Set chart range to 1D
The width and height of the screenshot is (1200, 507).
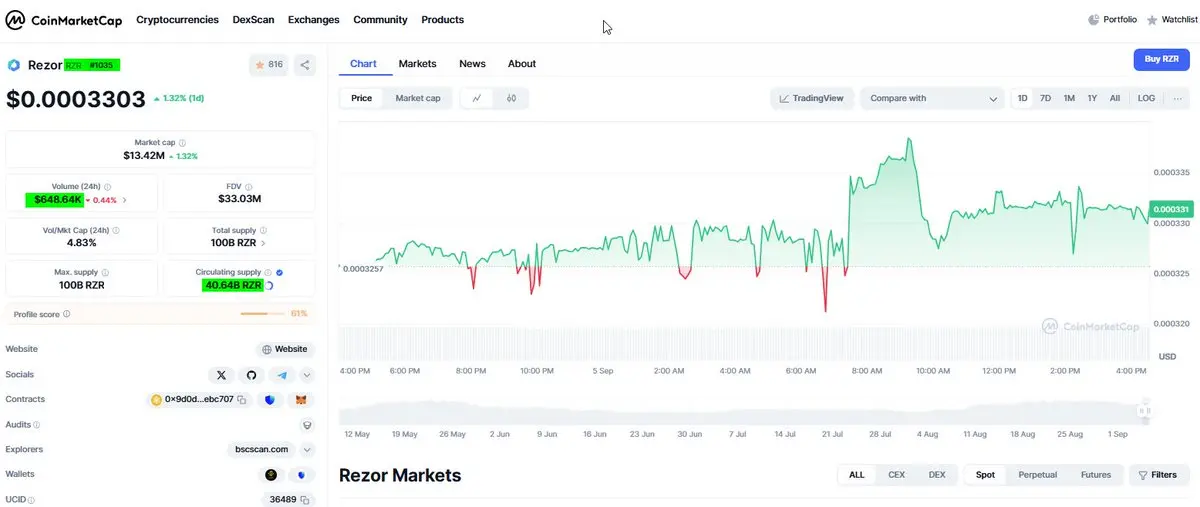(x=1022, y=98)
